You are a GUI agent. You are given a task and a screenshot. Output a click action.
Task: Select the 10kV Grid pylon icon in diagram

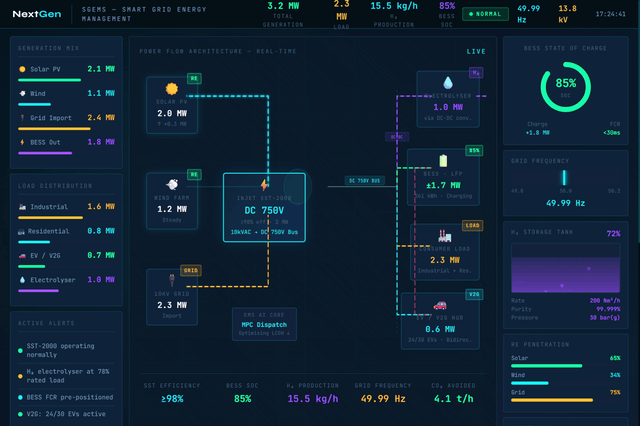172,280
